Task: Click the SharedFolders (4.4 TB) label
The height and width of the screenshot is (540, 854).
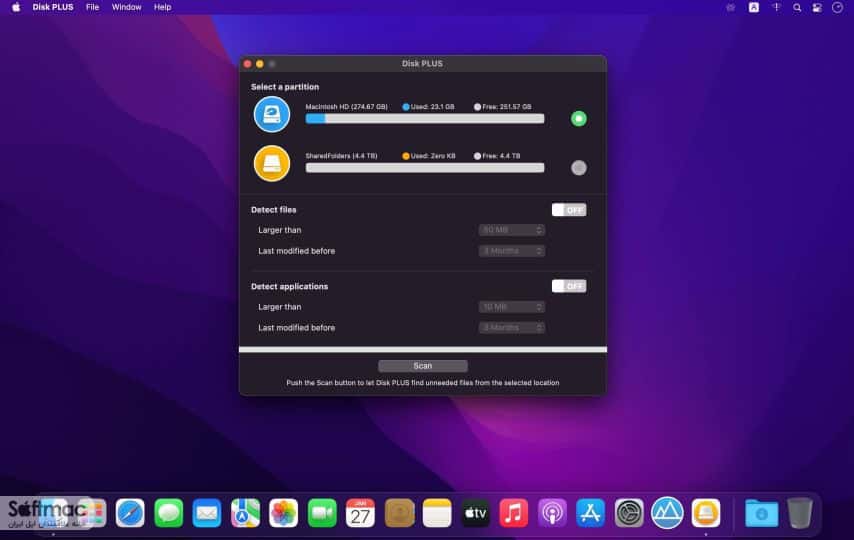Action: [x=341, y=156]
